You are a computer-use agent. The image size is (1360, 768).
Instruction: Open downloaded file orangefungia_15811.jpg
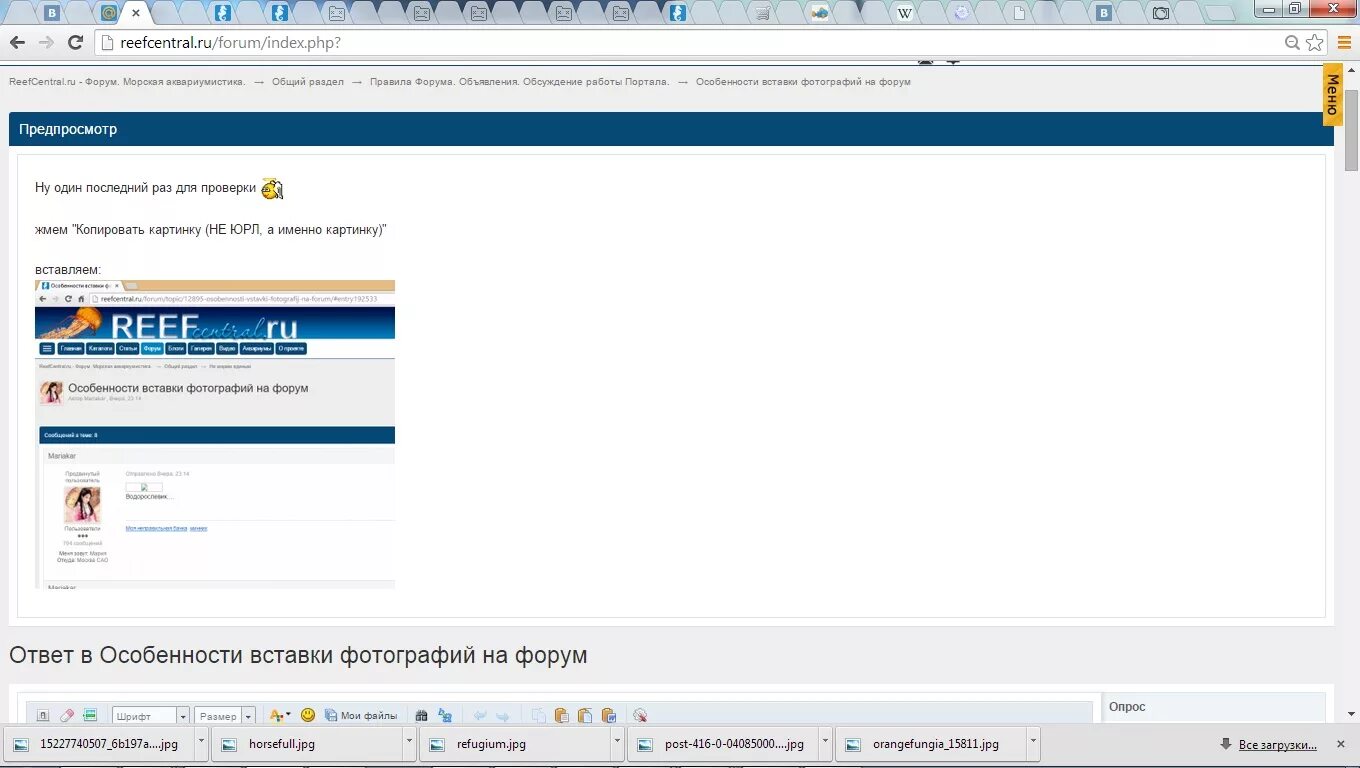[x=932, y=744]
